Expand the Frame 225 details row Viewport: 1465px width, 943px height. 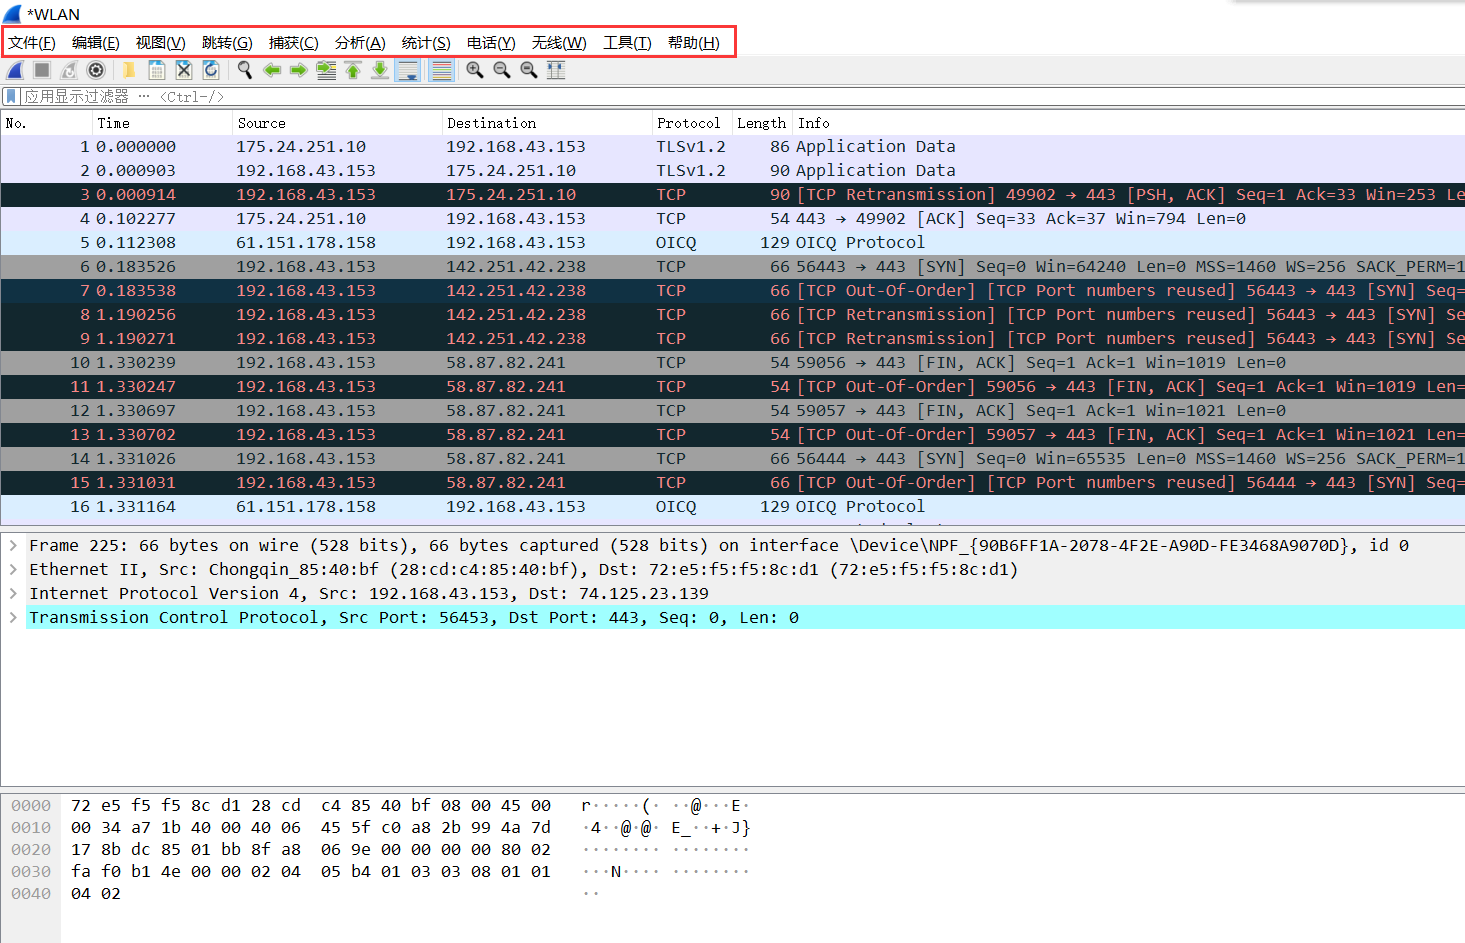click(x=13, y=545)
